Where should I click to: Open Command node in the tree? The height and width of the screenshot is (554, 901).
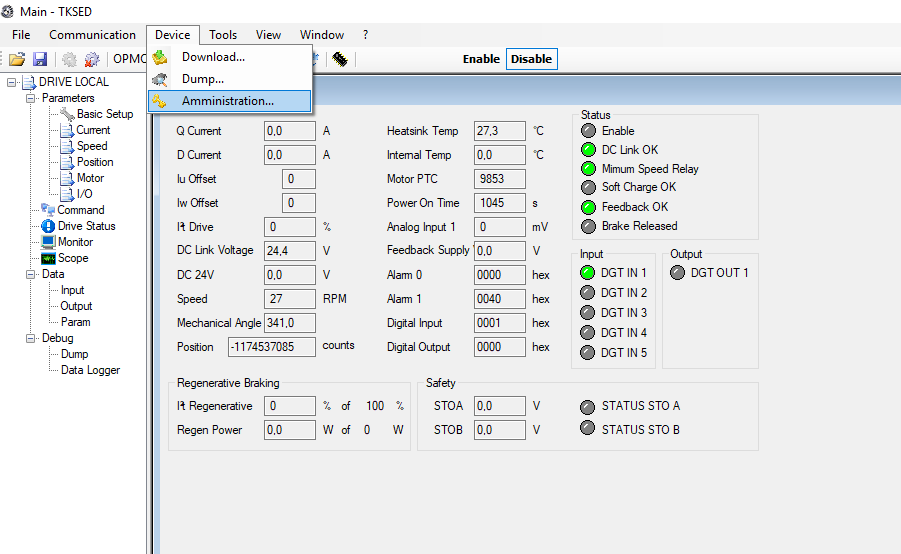[80, 210]
